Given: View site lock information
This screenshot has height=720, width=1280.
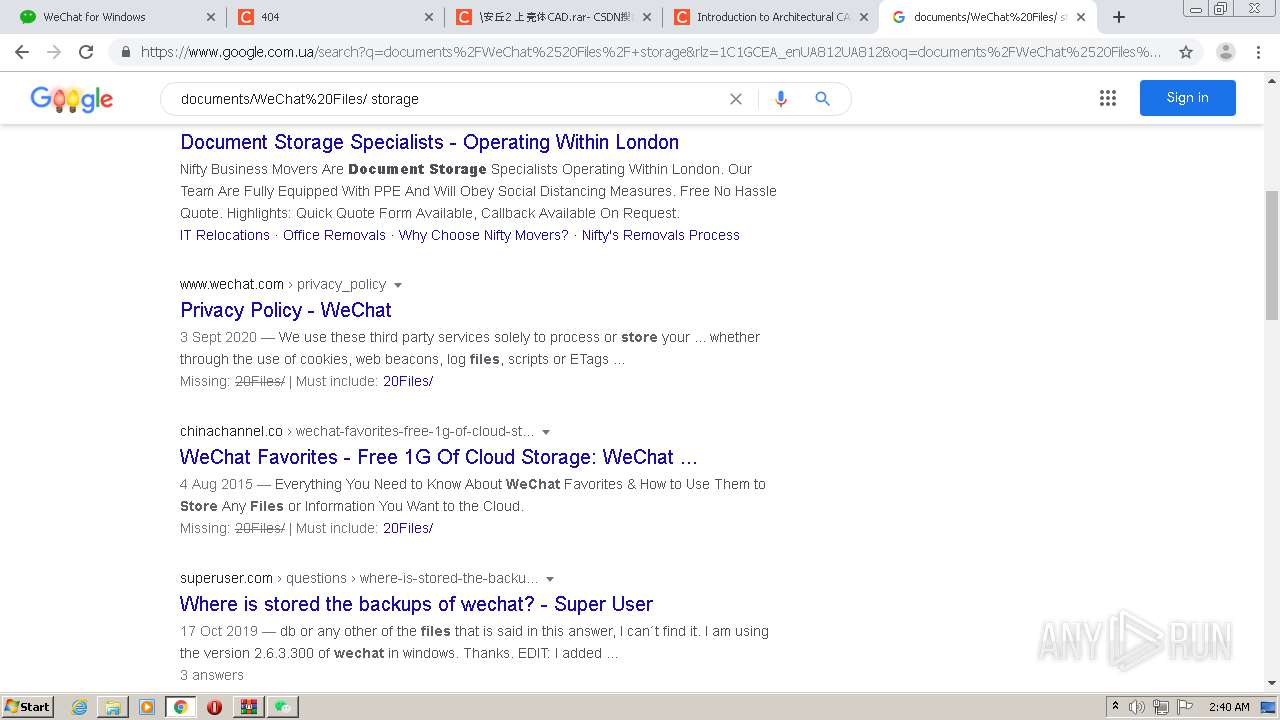Looking at the screenshot, I should point(125,52).
